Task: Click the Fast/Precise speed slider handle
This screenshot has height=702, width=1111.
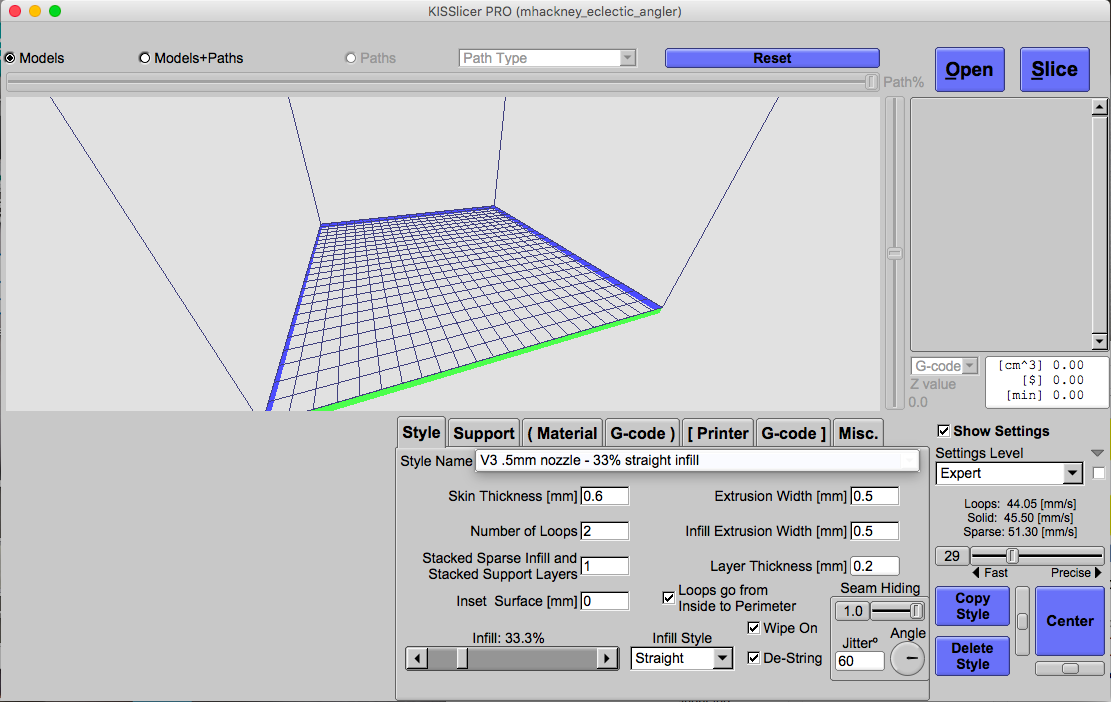Action: tap(1012, 556)
